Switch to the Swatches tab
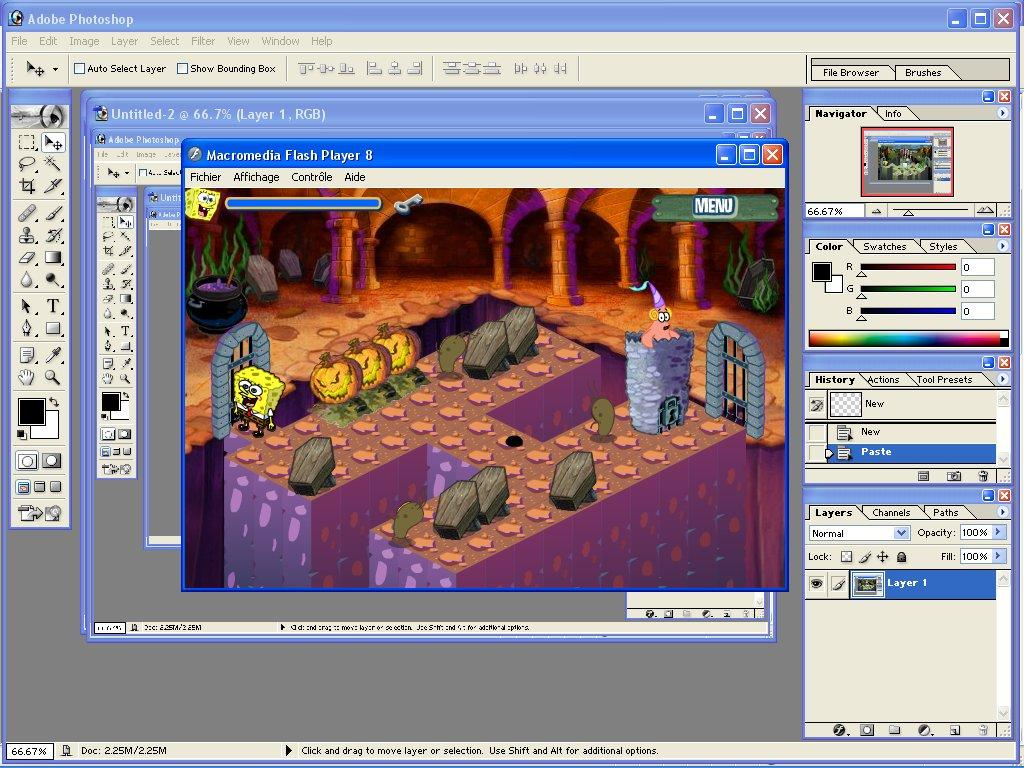This screenshot has height=768, width=1024. [884, 246]
